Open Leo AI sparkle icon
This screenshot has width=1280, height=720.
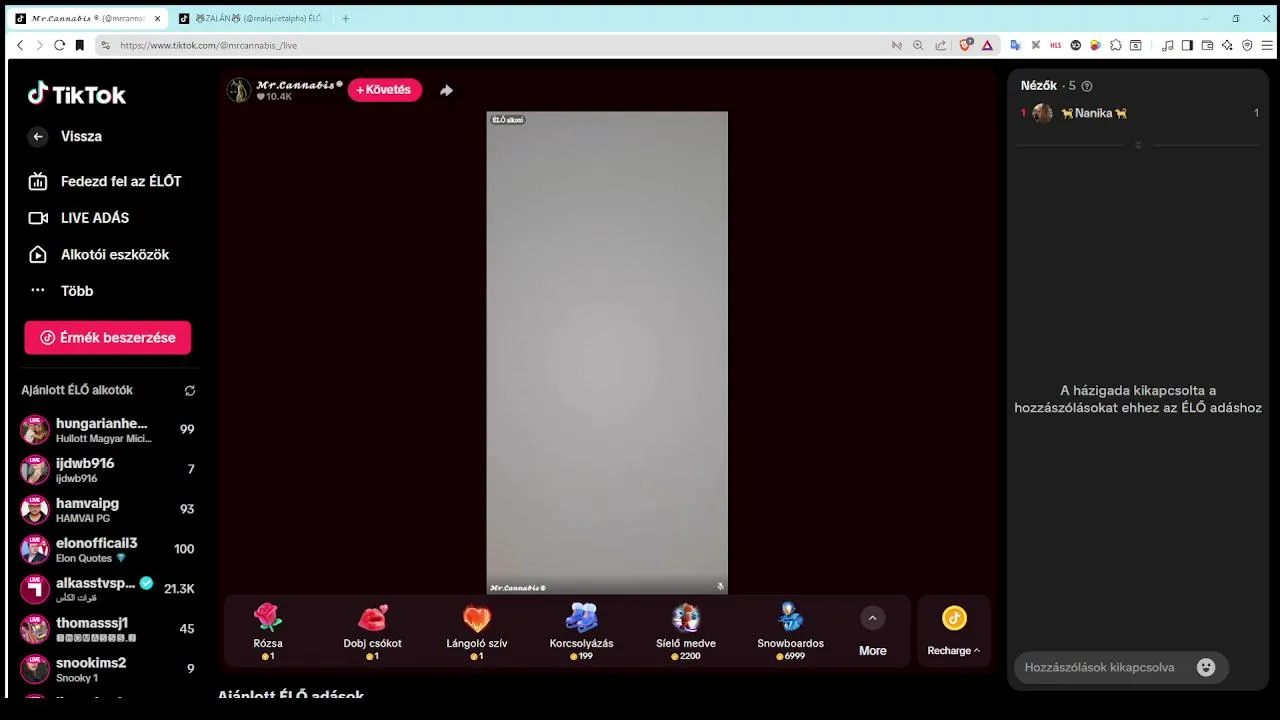[1227, 45]
